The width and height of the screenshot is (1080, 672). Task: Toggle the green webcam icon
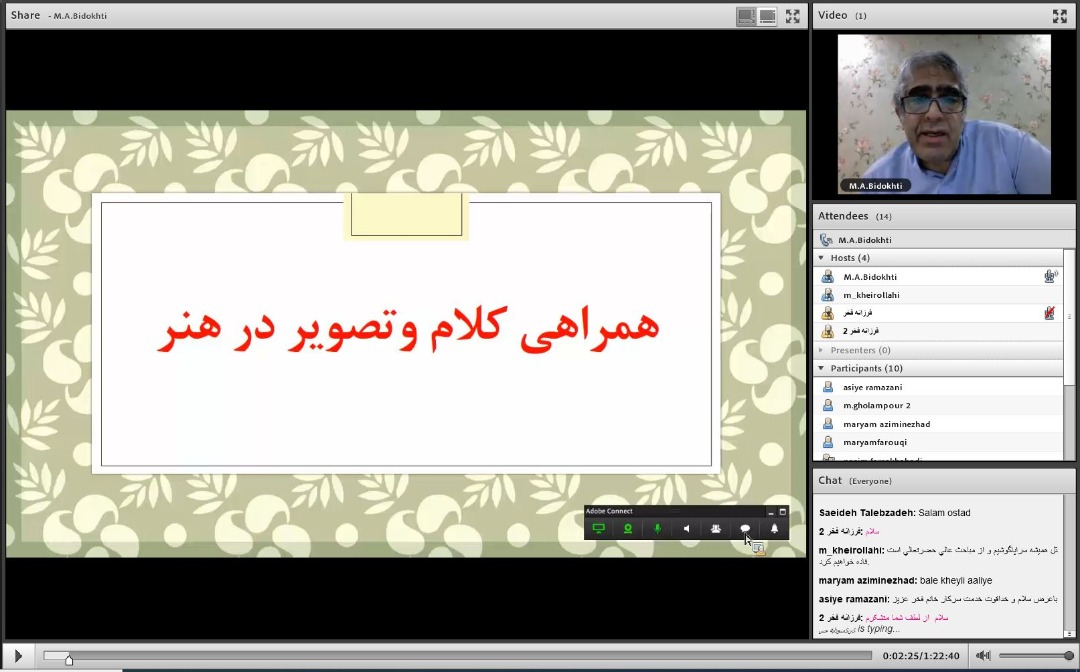pos(628,529)
